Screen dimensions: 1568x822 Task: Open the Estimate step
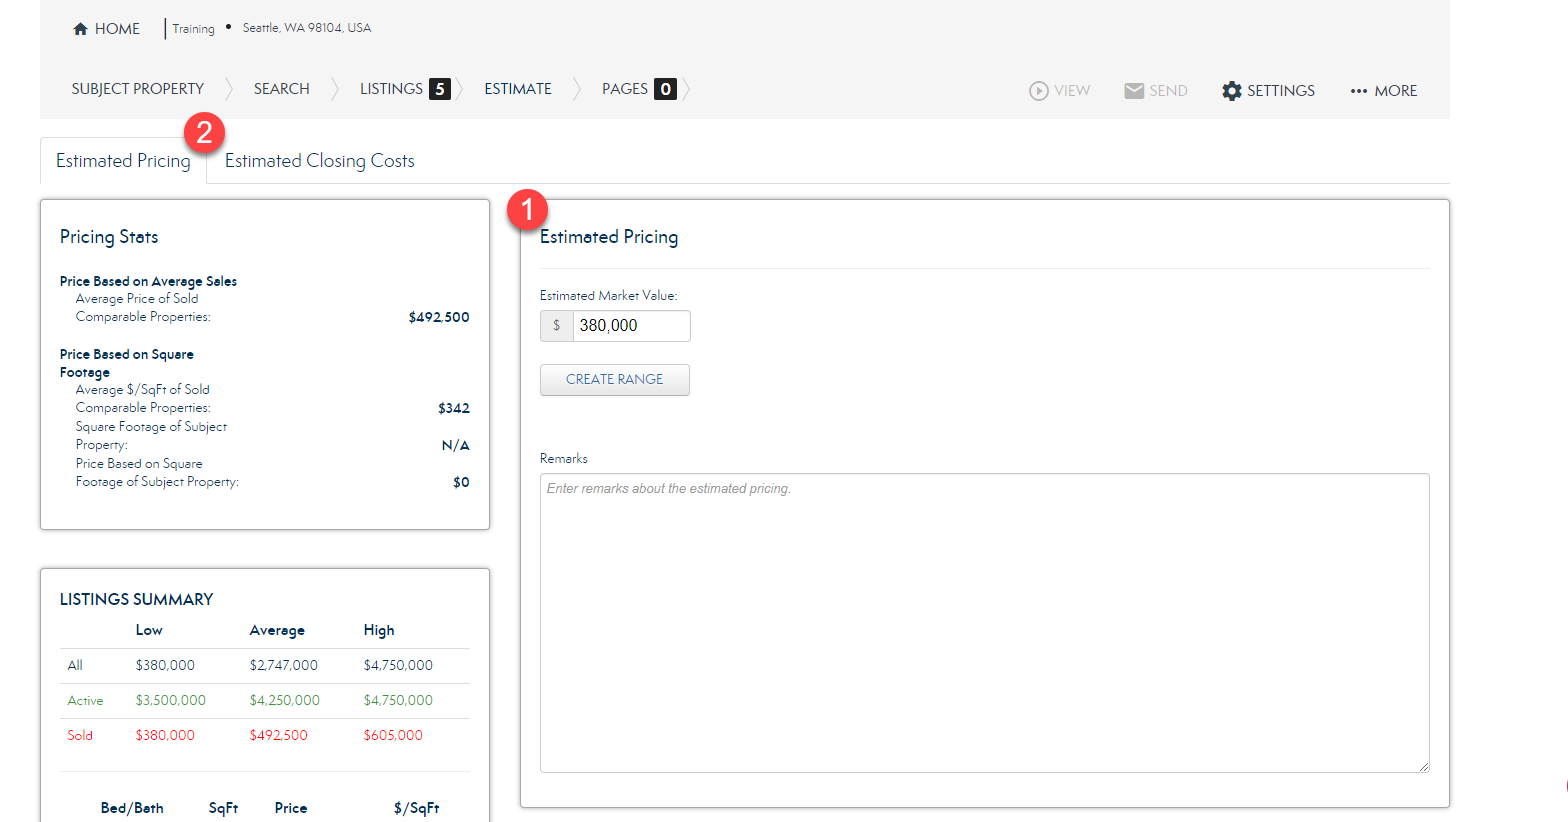(517, 89)
